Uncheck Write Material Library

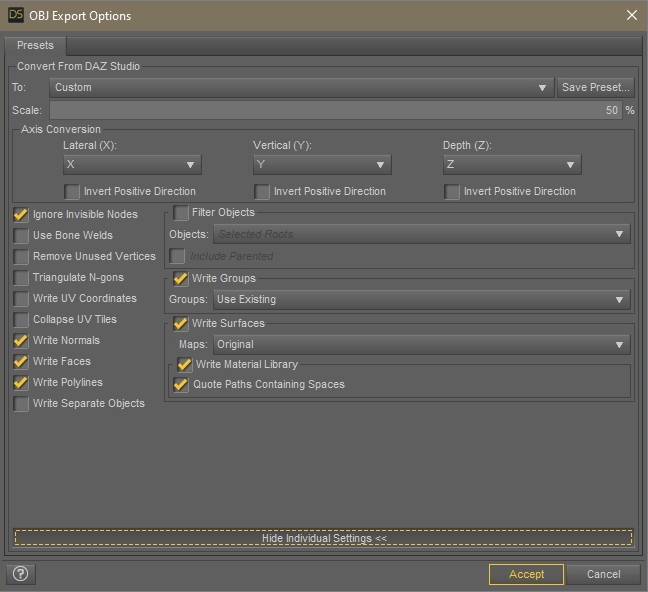[x=184, y=365]
